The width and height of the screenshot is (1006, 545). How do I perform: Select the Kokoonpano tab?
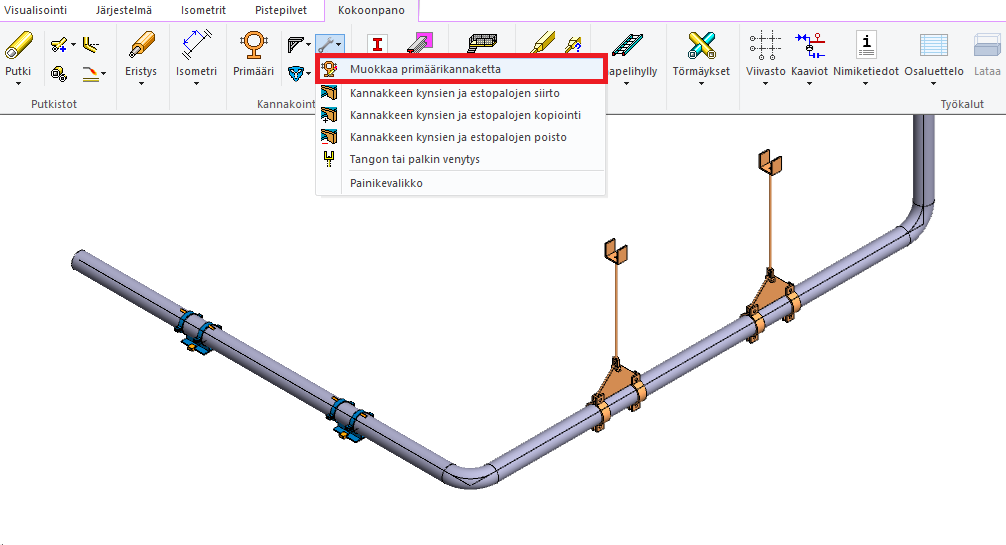[371, 10]
